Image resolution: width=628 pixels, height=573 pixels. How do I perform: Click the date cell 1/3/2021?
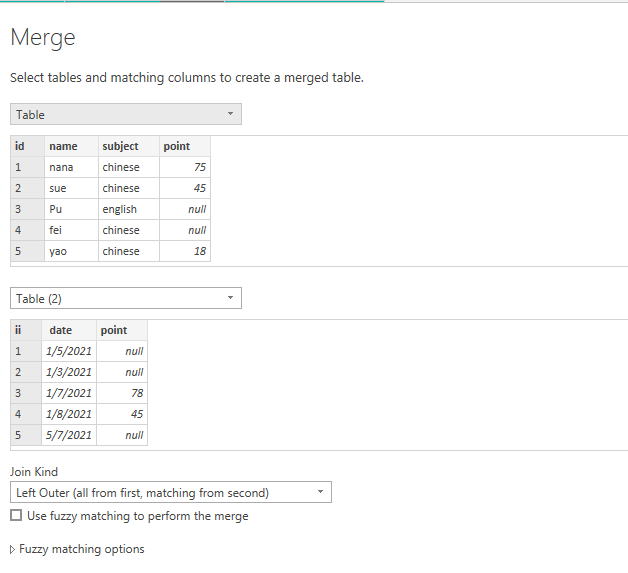click(x=69, y=372)
